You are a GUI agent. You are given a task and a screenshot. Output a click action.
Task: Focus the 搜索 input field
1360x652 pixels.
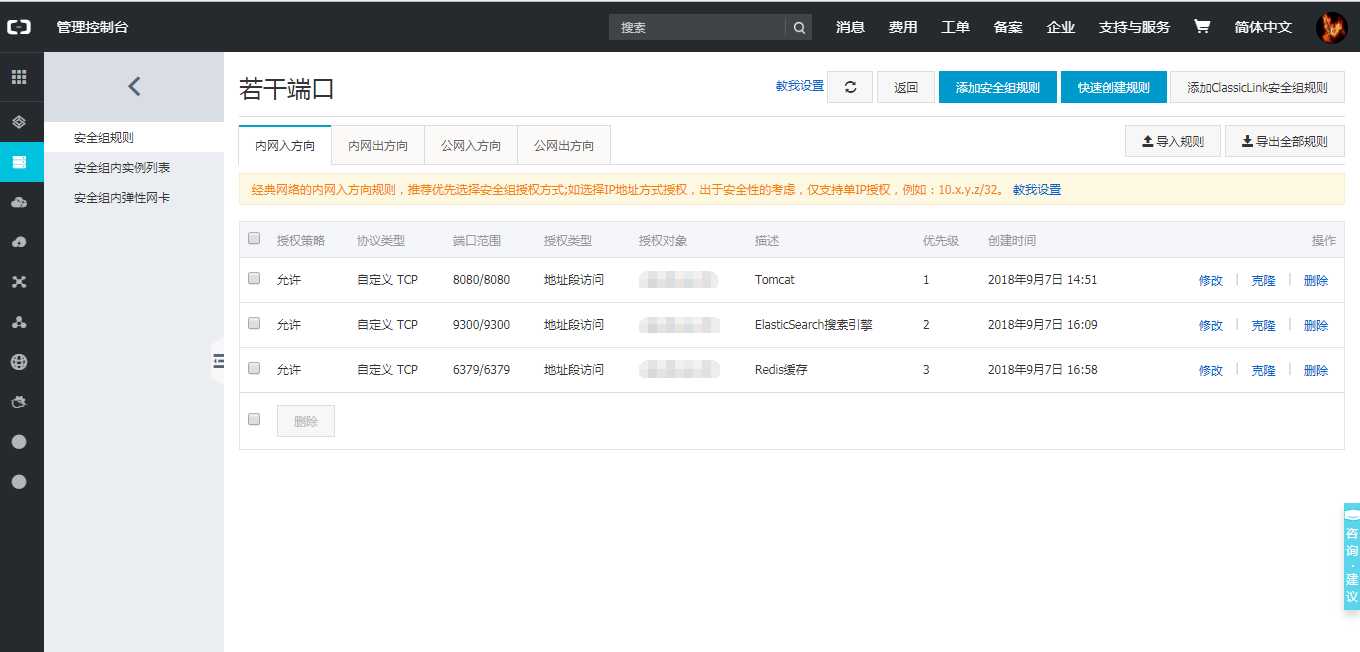697,28
